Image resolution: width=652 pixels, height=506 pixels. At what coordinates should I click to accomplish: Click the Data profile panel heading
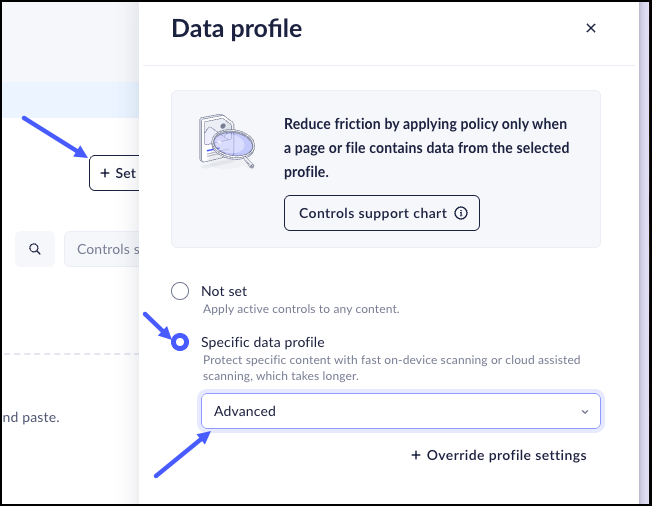(237, 28)
